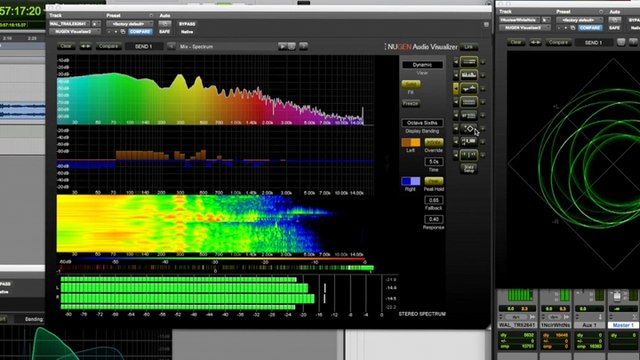Viewport: 640px width, 360px height.
Task: Pick the orange Left channel color swatch
Action: point(411,142)
